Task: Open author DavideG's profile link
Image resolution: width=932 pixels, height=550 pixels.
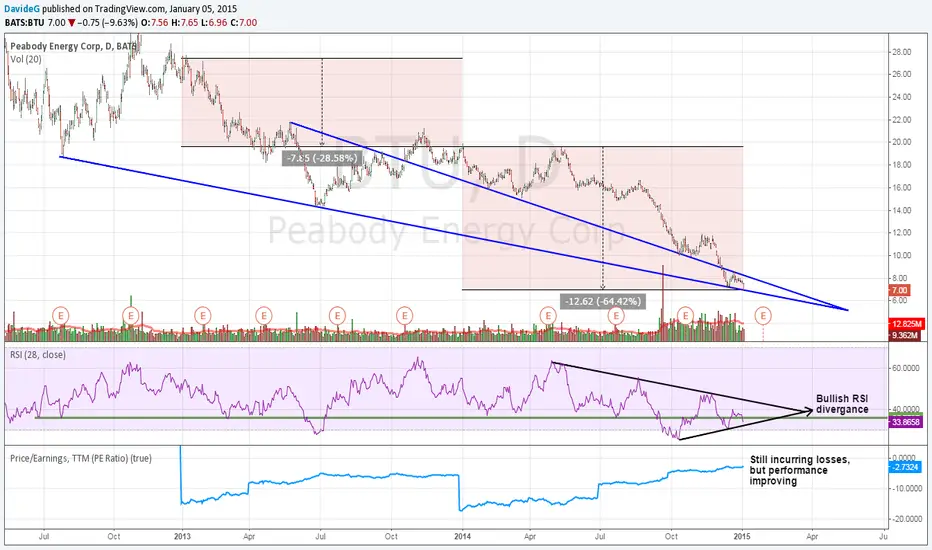Action: [x=21, y=9]
